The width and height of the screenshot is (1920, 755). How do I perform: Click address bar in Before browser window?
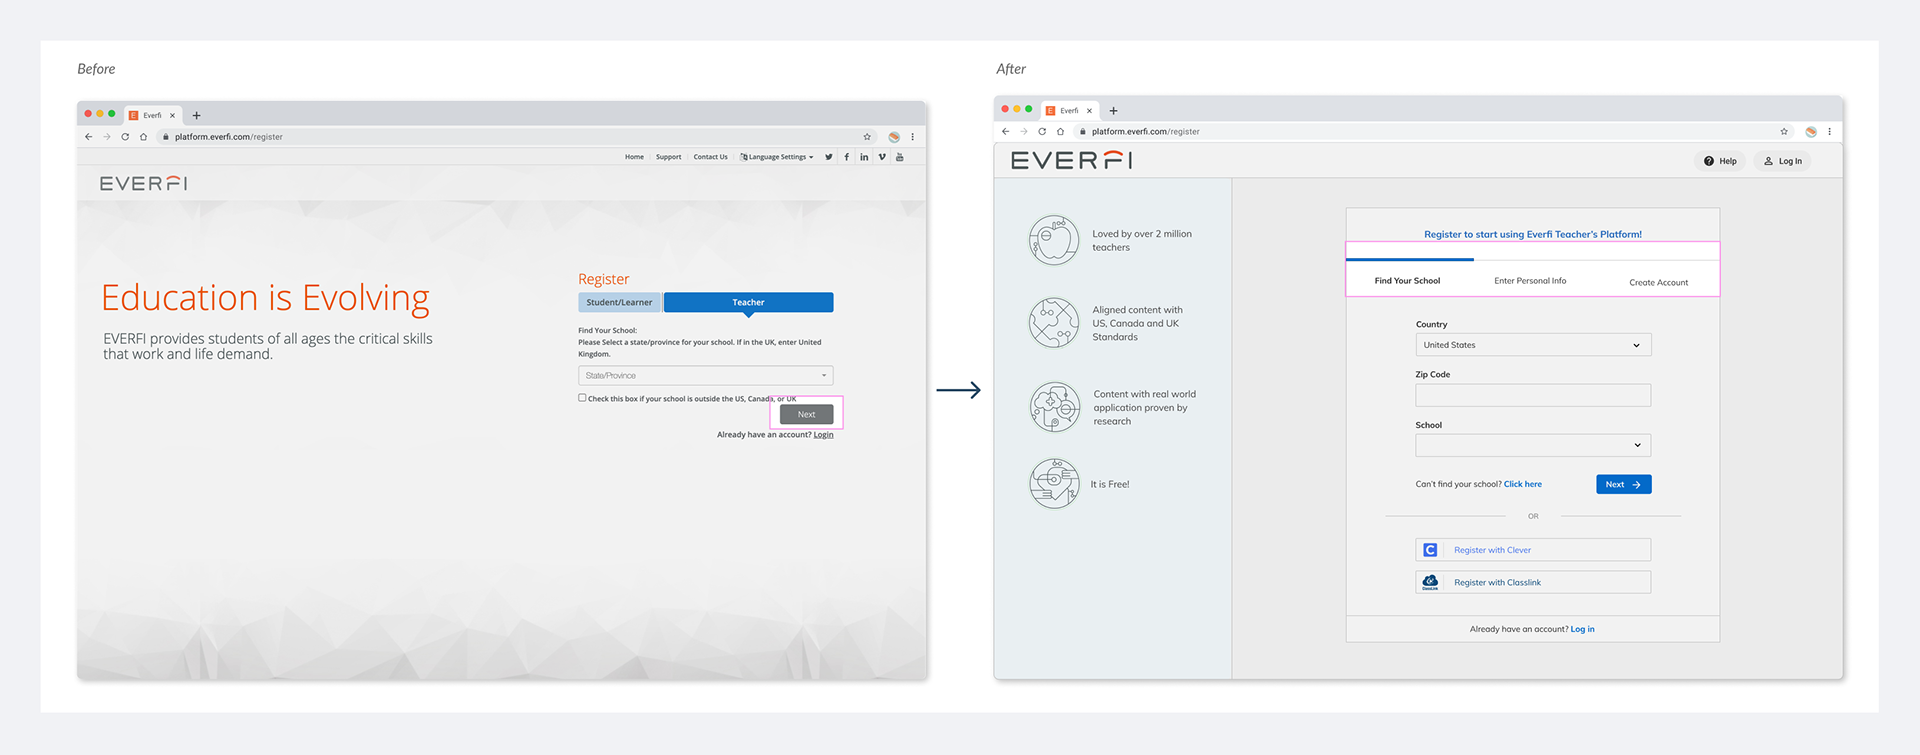[x=516, y=137]
